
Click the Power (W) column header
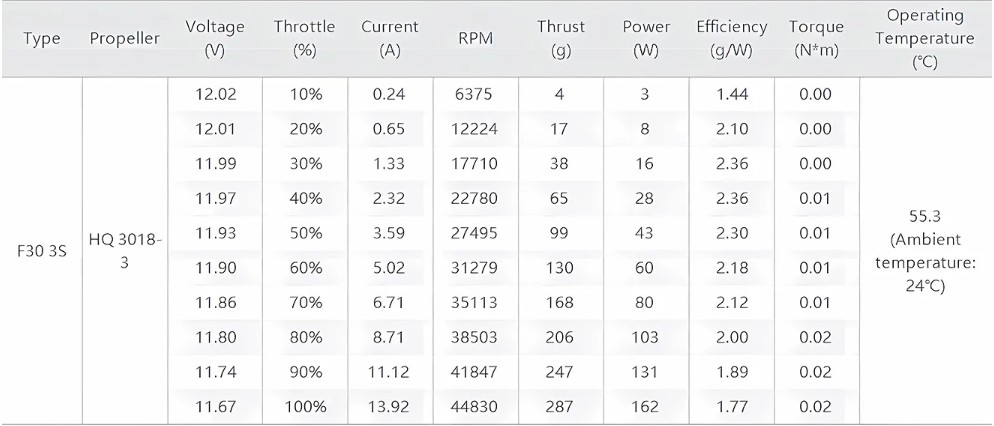646,39
